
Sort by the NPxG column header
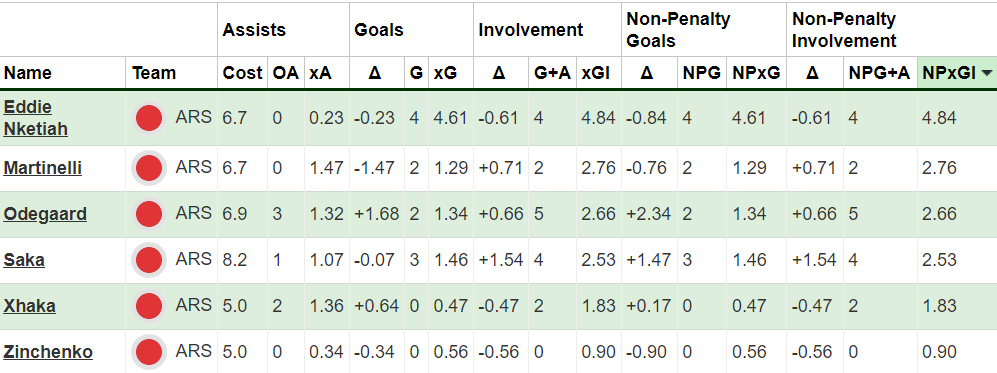point(756,73)
